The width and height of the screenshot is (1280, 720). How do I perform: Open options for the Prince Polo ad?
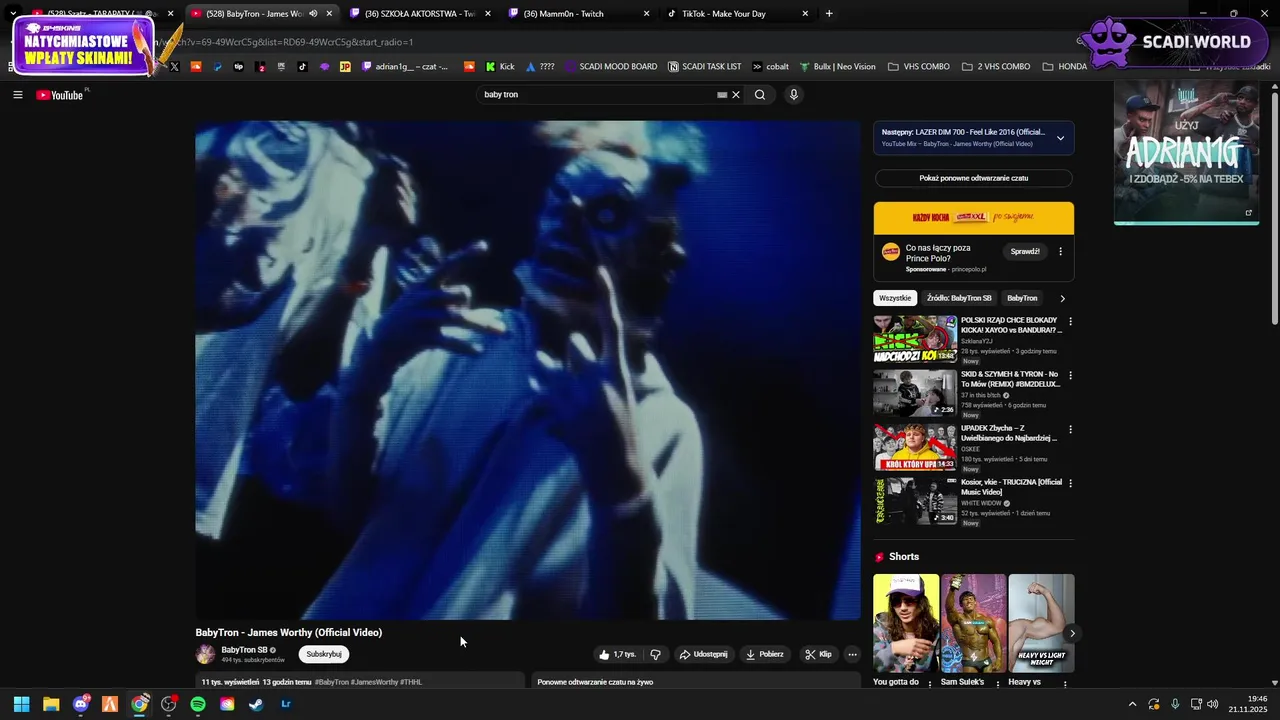pyautogui.click(x=1061, y=251)
